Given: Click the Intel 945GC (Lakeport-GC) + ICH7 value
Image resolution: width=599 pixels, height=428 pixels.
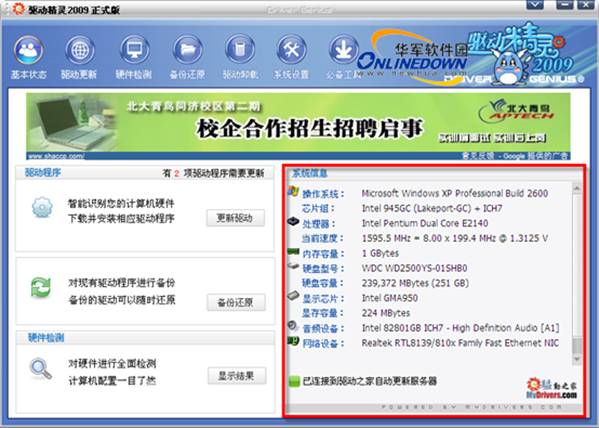Looking at the screenshot, I should tap(432, 208).
